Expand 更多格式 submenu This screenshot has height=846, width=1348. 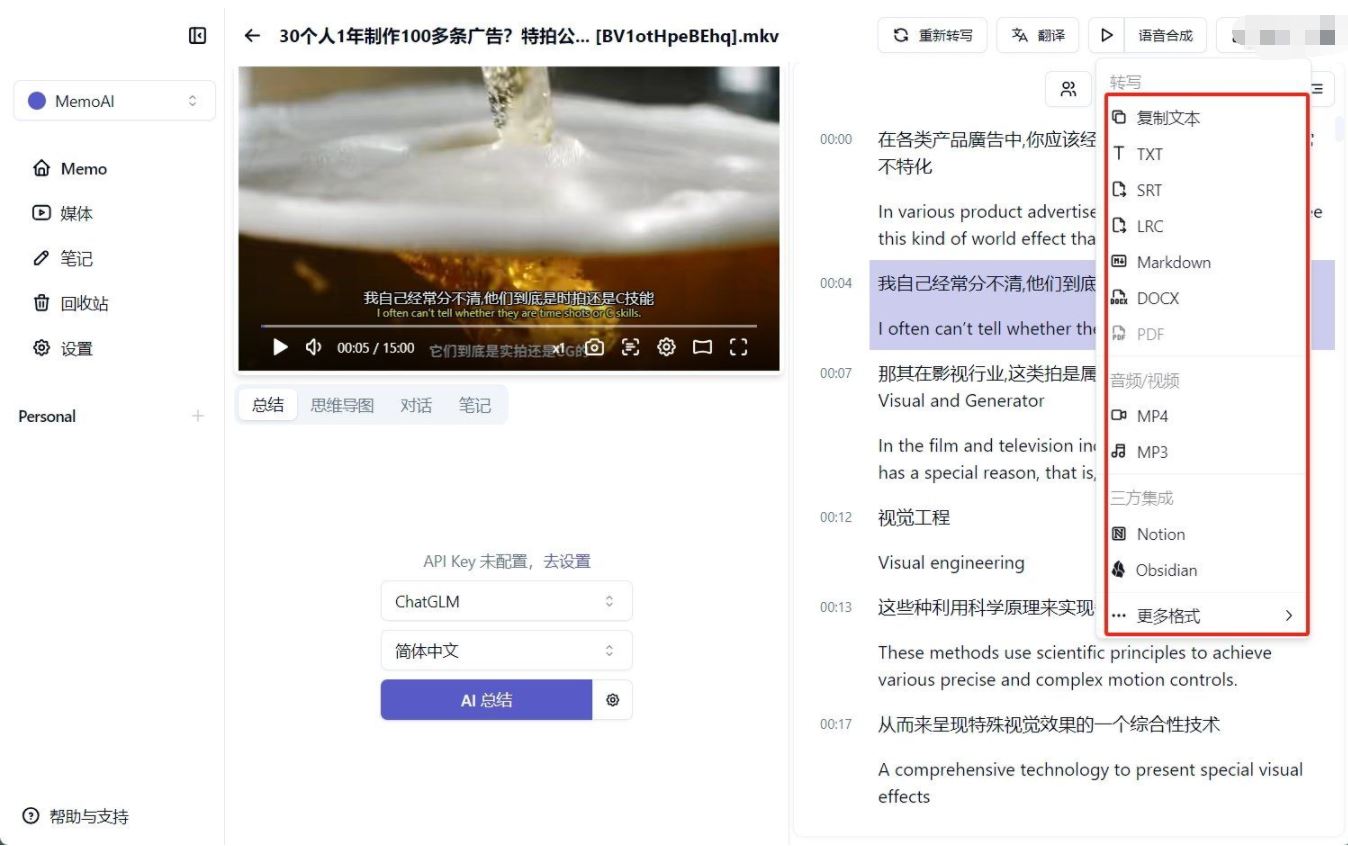(1205, 615)
